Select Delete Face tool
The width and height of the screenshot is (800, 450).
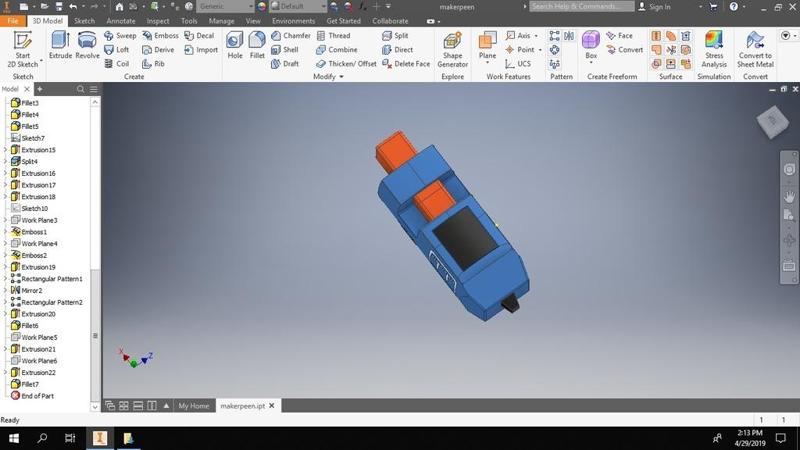click(x=406, y=64)
